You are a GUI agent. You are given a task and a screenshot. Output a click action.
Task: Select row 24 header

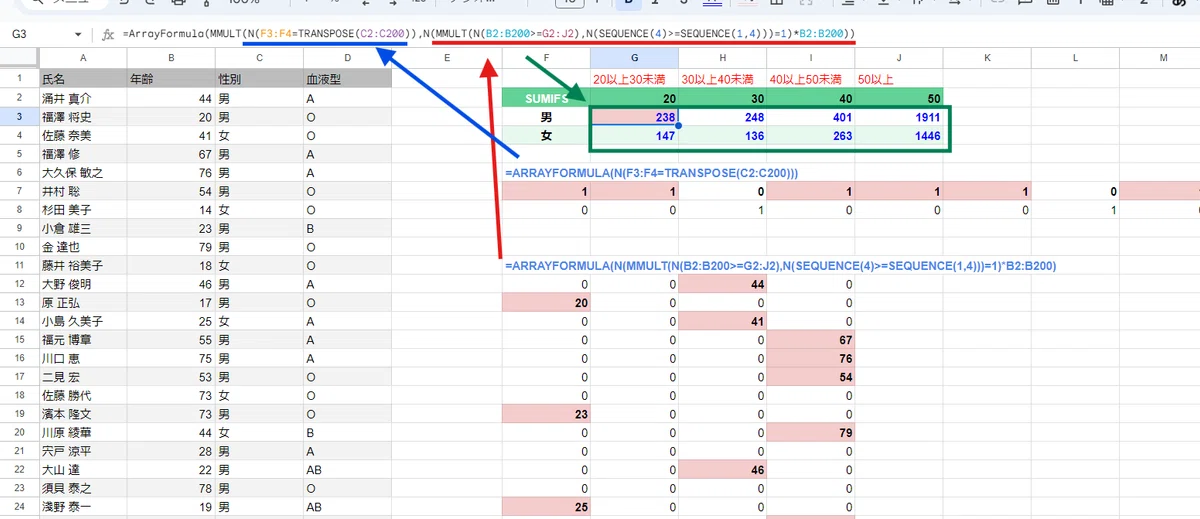pyautogui.click(x=19, y=508)
